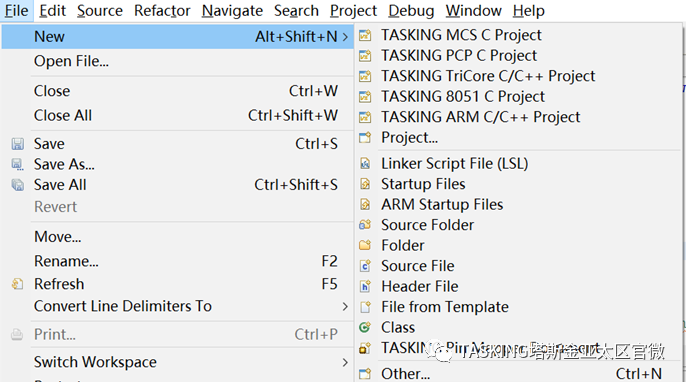Screen dimensions: 686x382
Task: Create a new Source File
Action: [518, 266]
